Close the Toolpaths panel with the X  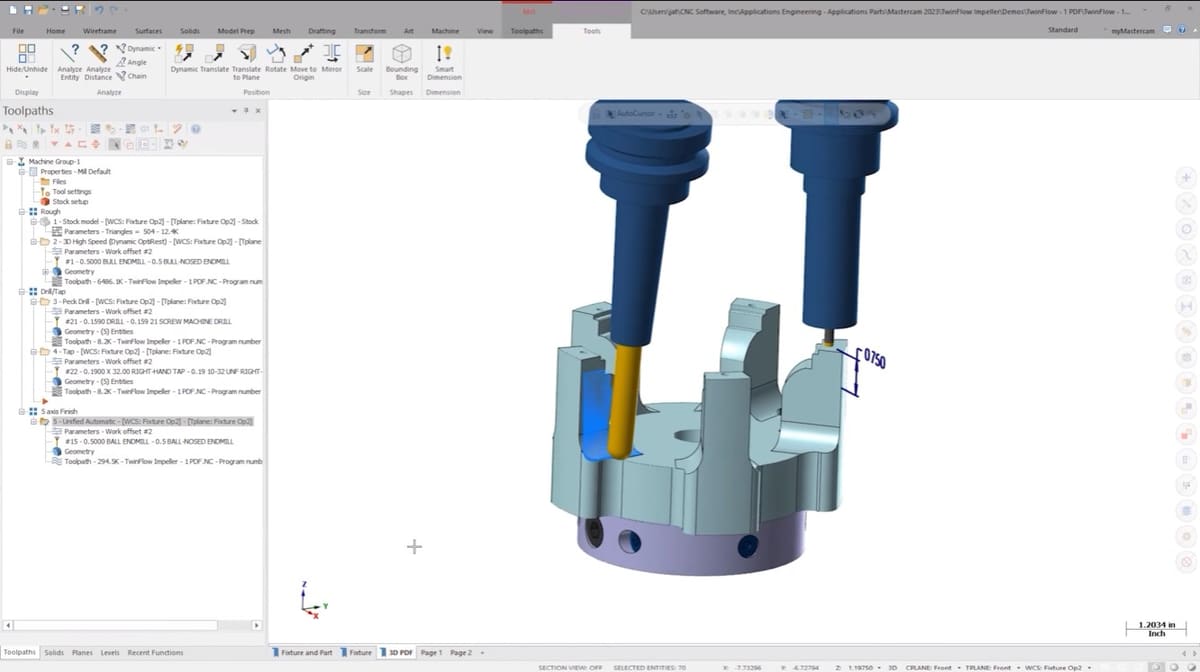(258, 111)
